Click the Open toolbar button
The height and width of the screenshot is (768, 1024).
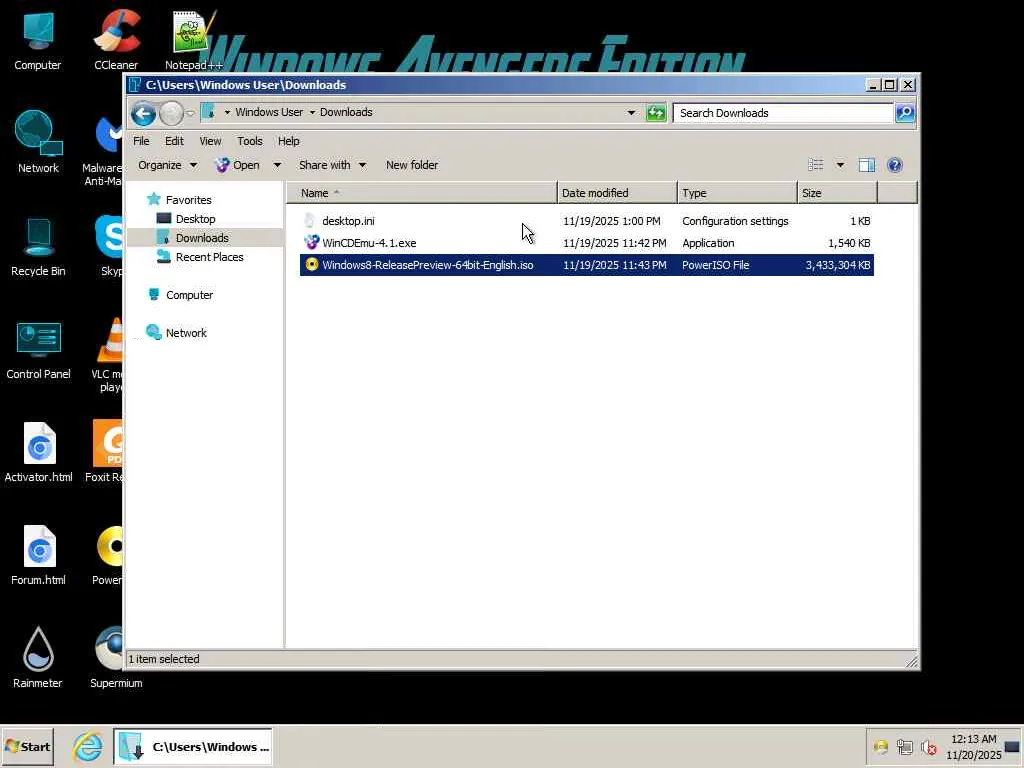[x=238, y=165]
